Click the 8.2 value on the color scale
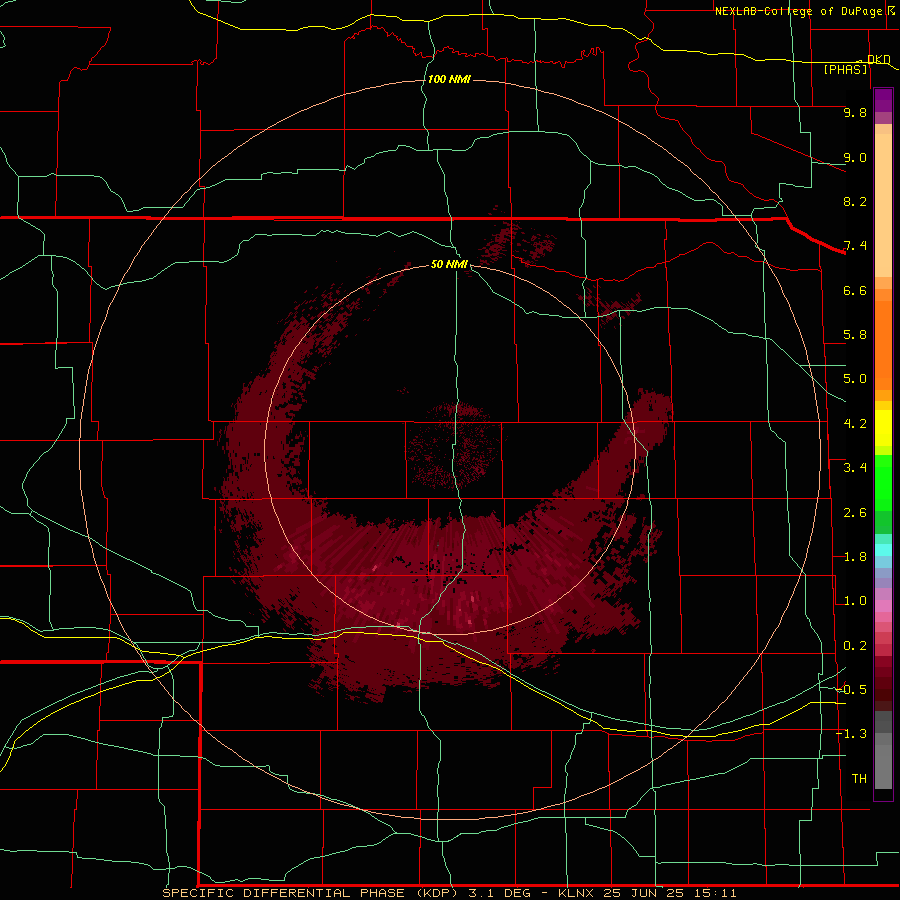This screenshot has height=900, width=900. pos(855,201)
